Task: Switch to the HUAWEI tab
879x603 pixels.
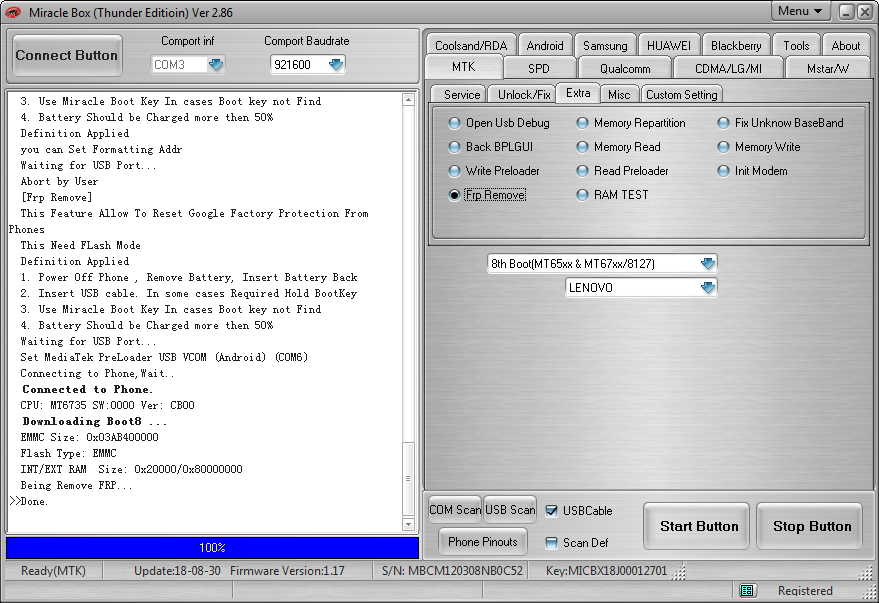Action: [669, 45]
